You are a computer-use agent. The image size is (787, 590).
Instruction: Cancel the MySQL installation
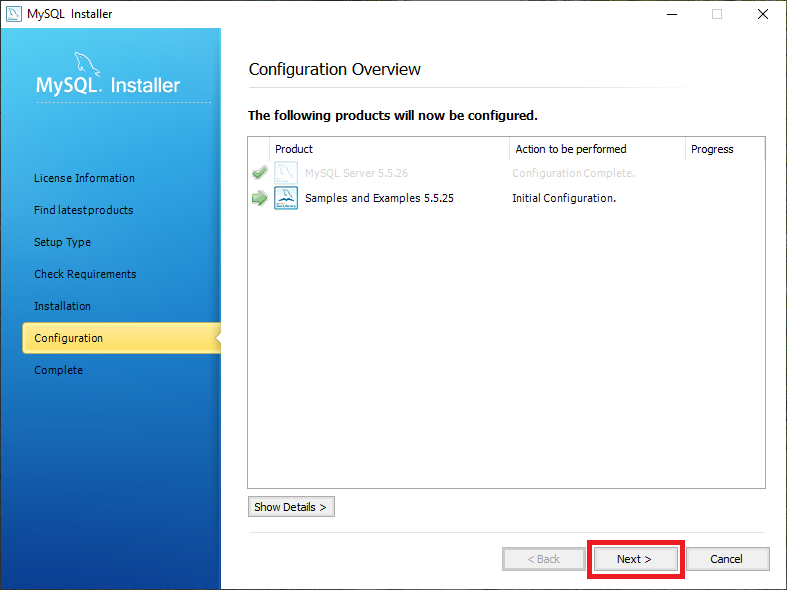(x=727, y=559)
